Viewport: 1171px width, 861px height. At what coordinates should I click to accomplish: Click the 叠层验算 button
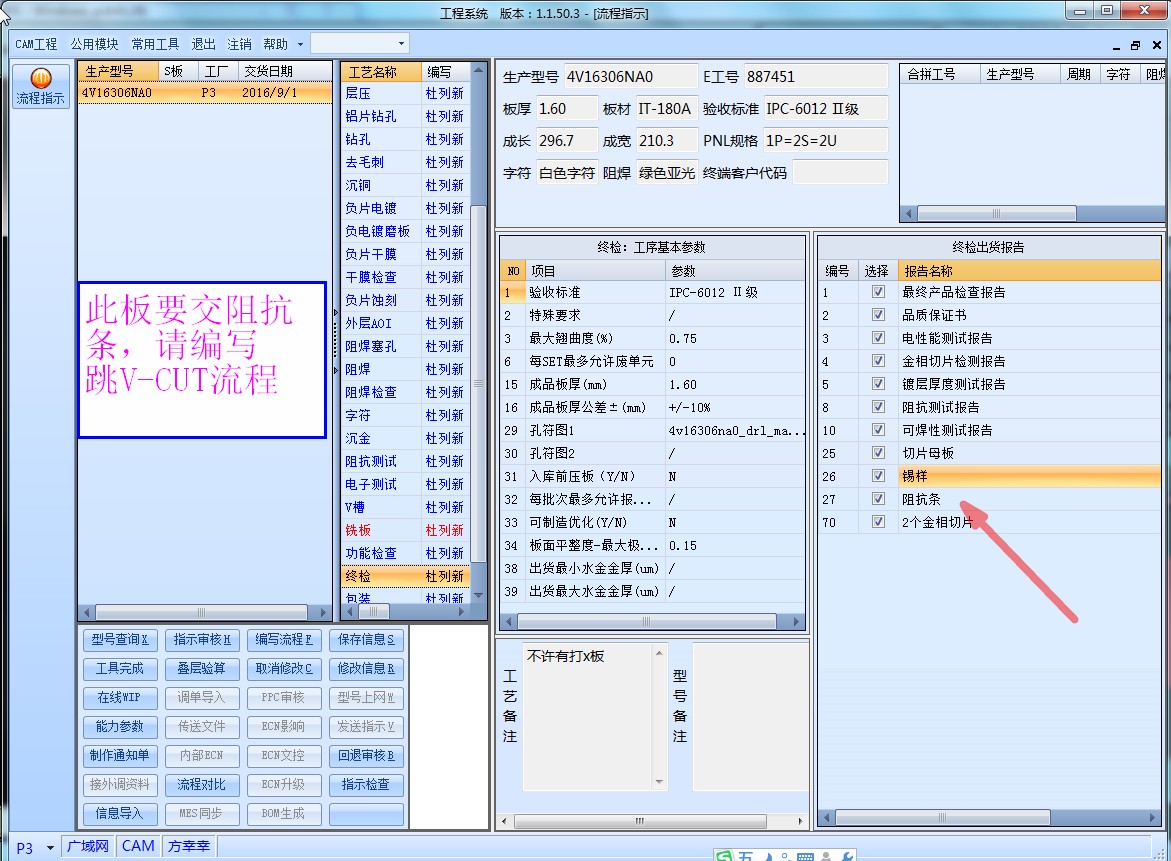202,668
